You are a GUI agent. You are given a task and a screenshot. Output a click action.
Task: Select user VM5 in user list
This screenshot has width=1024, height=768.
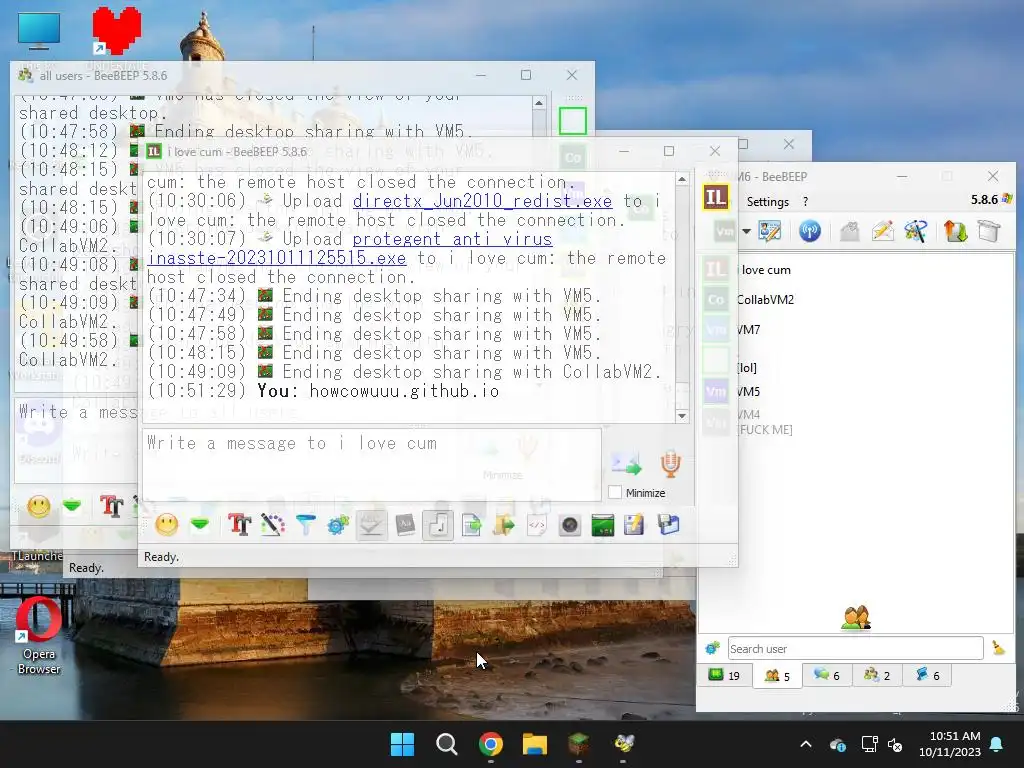coord(857,392)
